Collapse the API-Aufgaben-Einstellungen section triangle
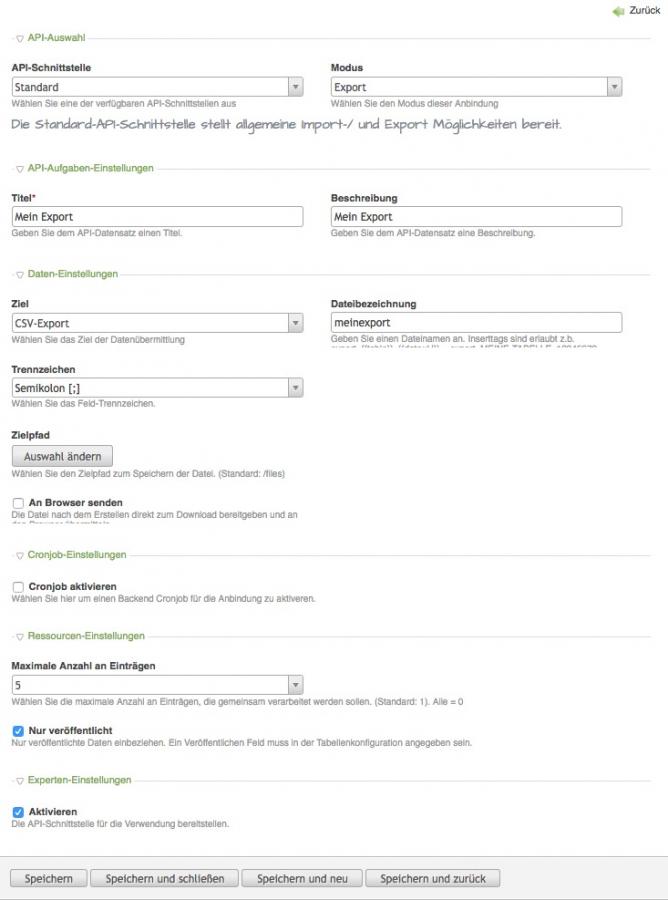This screenshot has width=668, height=900. [x=20, y=169]
